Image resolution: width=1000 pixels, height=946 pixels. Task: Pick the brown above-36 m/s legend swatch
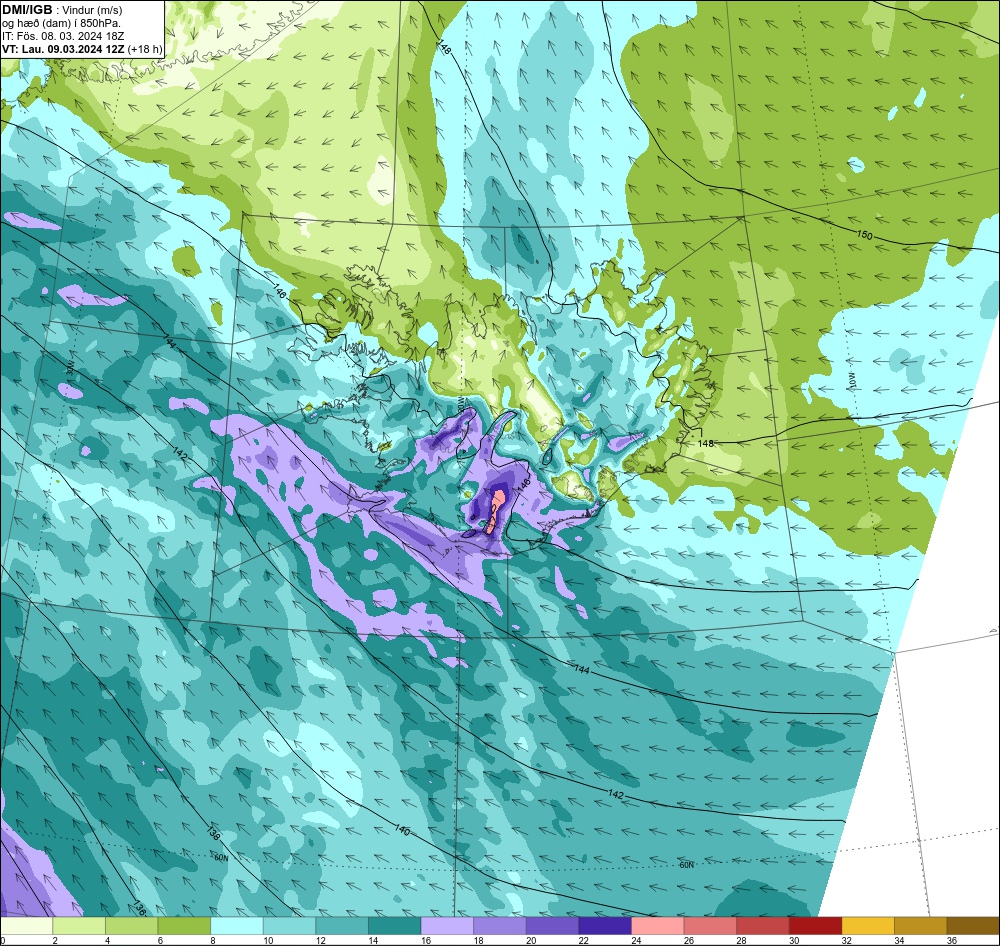[x=973, y=926]
